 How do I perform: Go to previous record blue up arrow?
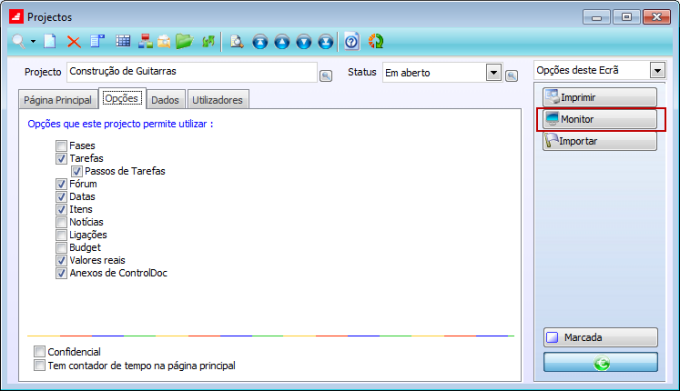point(282,42)
